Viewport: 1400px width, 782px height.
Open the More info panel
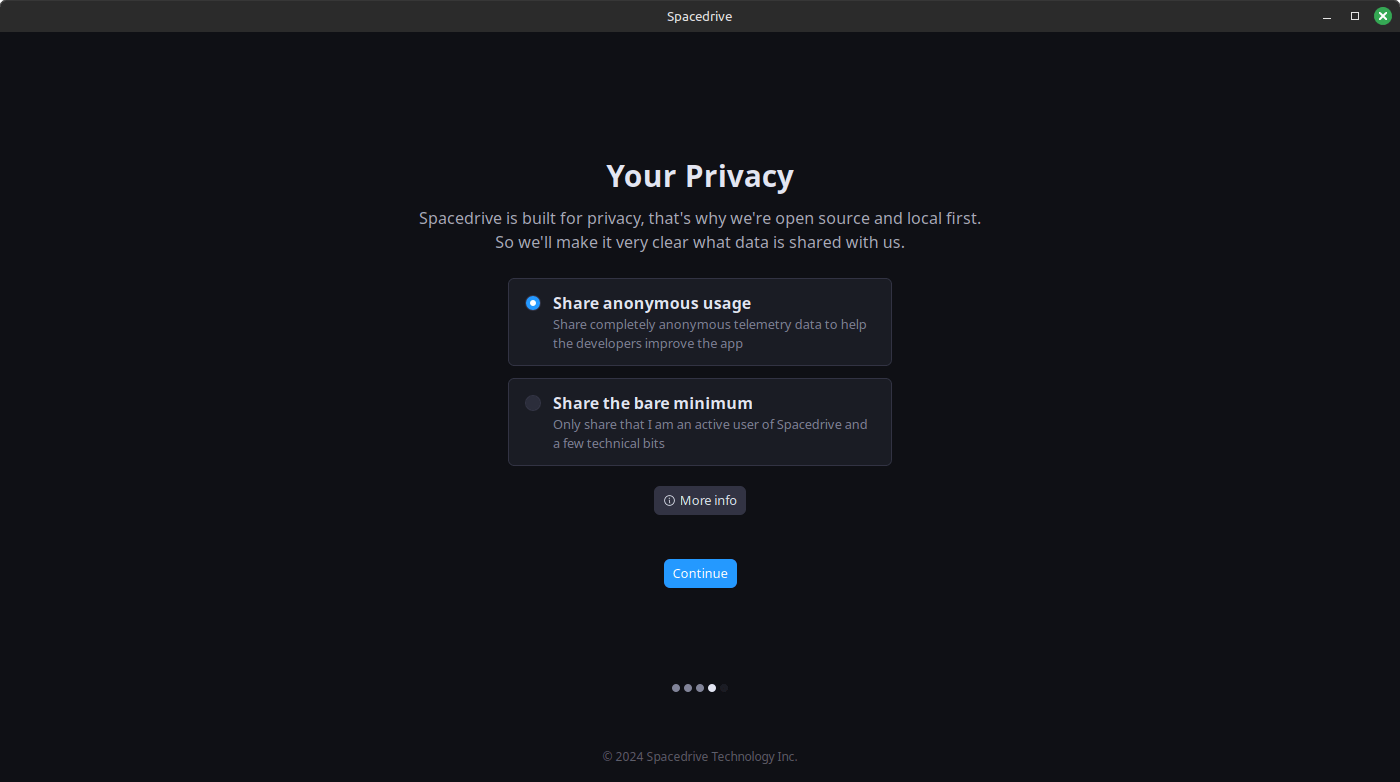click(699, 500)
